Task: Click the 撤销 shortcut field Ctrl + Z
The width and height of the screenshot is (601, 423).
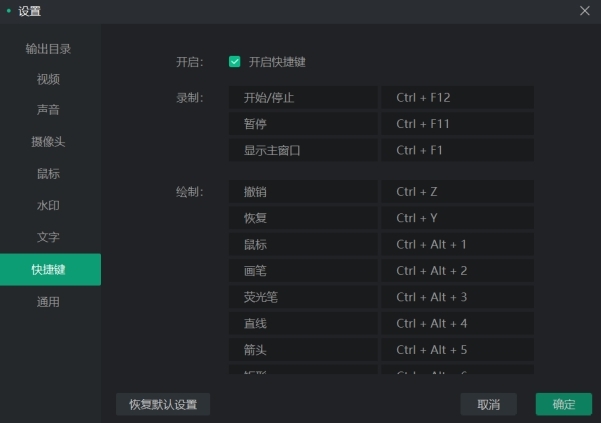Action: (x=456, y=191)
